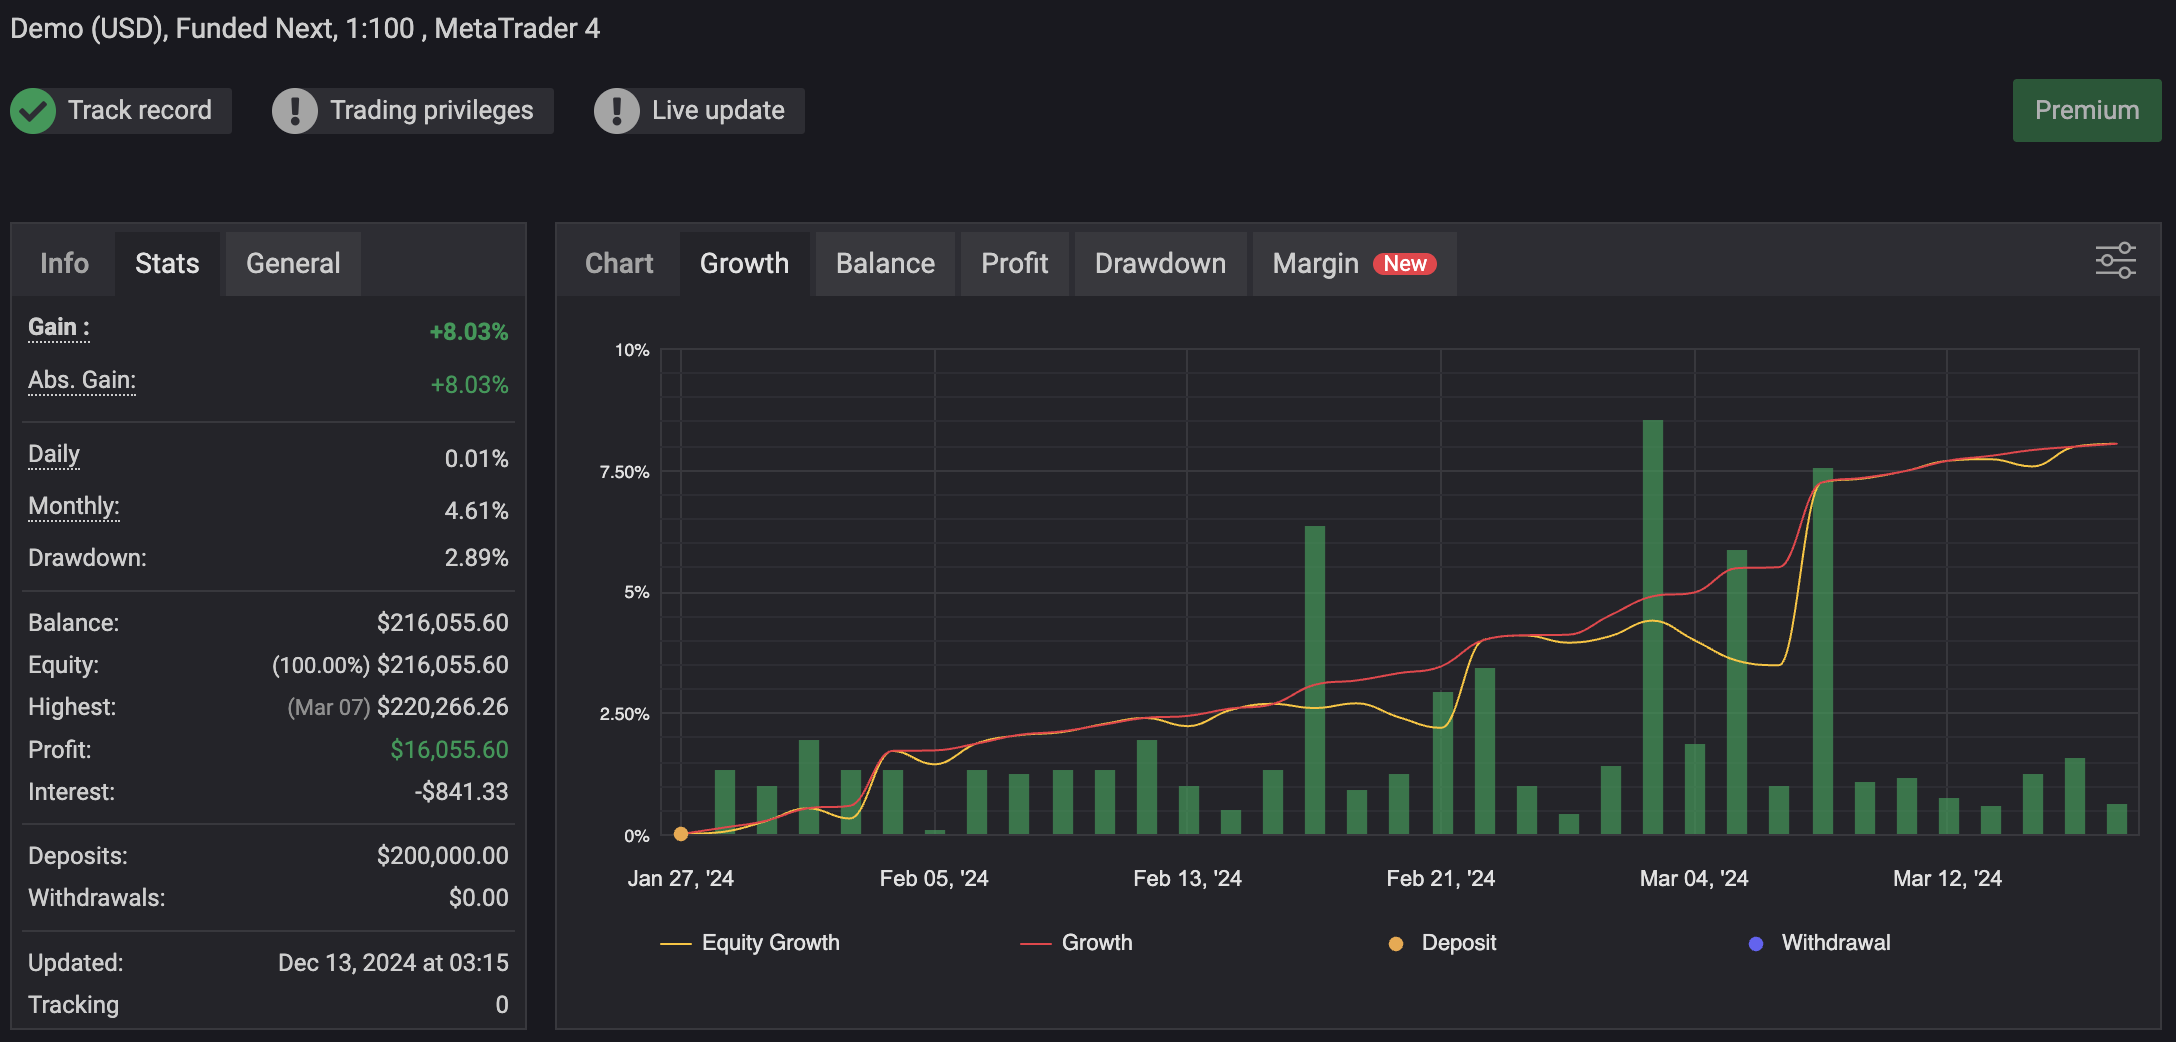Switch to the Chart tab
The image size is (2176, 1042).
pyautogui.click(x=619, y=263)
